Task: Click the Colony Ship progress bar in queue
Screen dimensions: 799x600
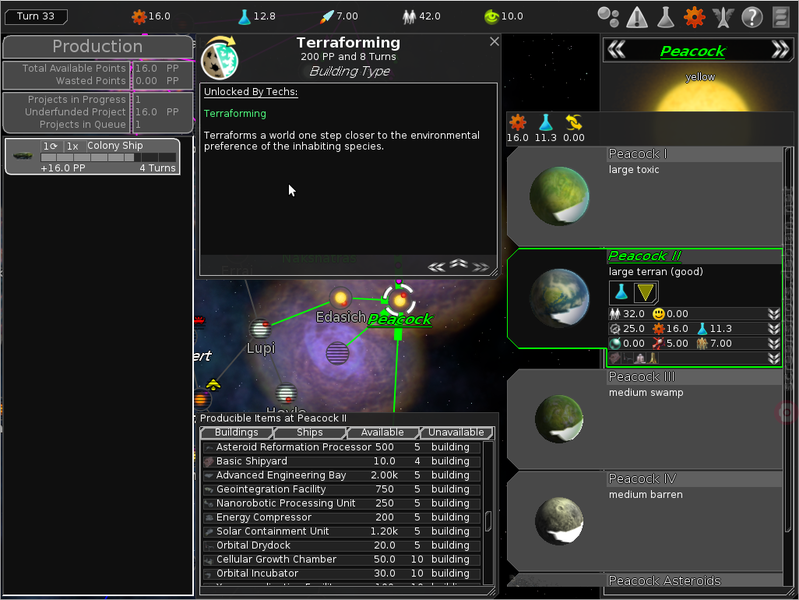Action: pos(109,158)
